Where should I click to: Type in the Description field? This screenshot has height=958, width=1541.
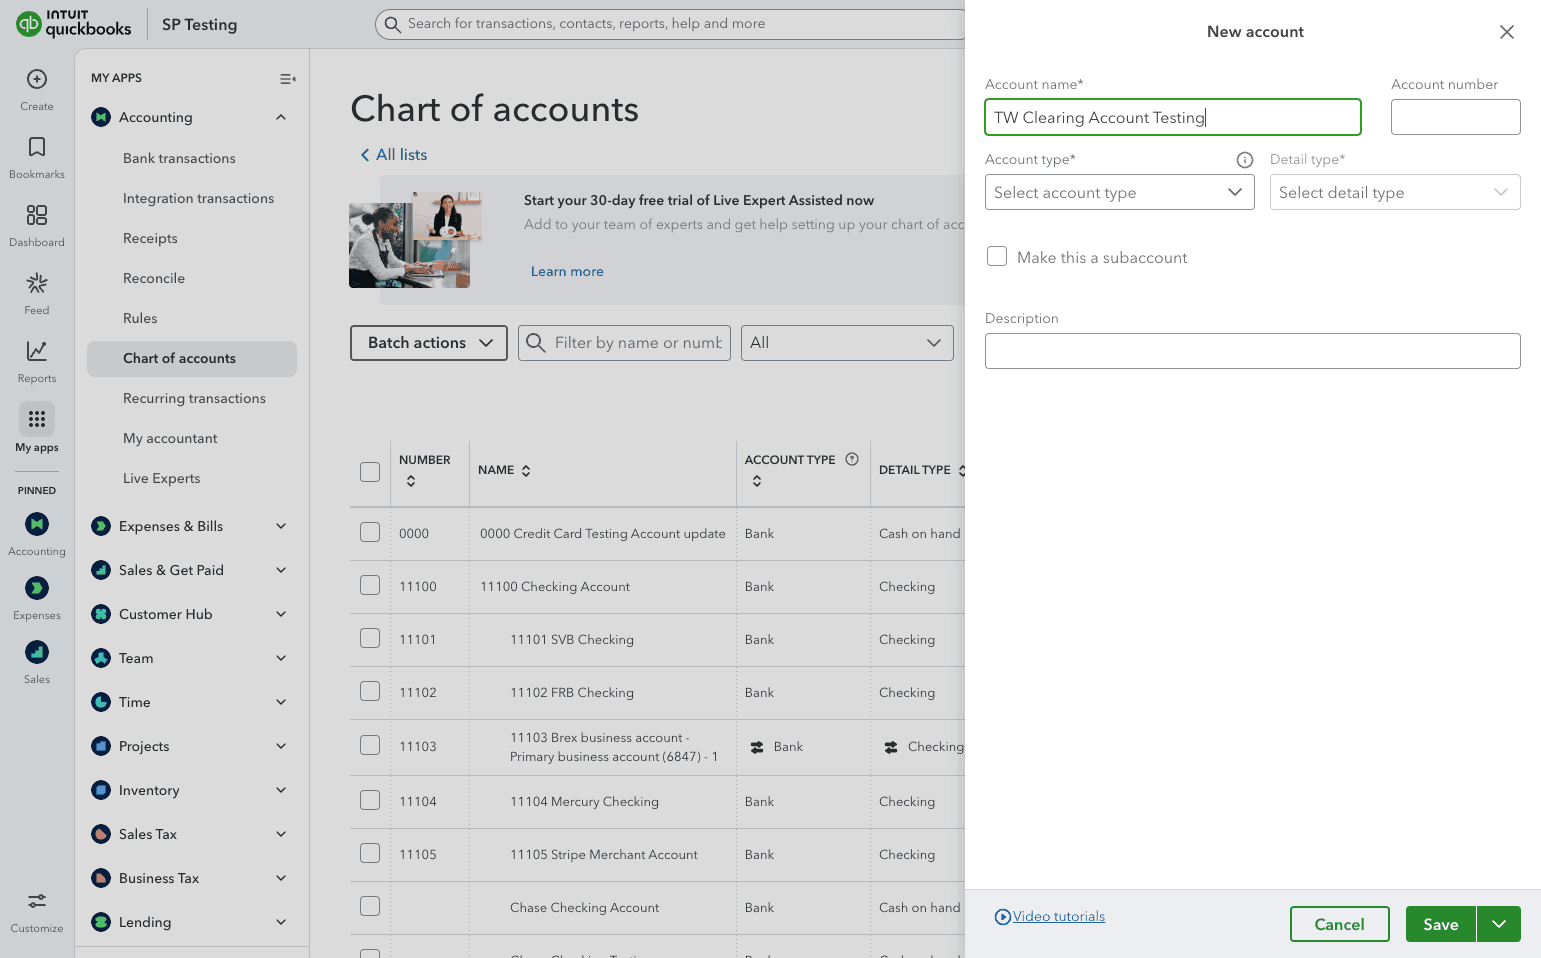1252,351
